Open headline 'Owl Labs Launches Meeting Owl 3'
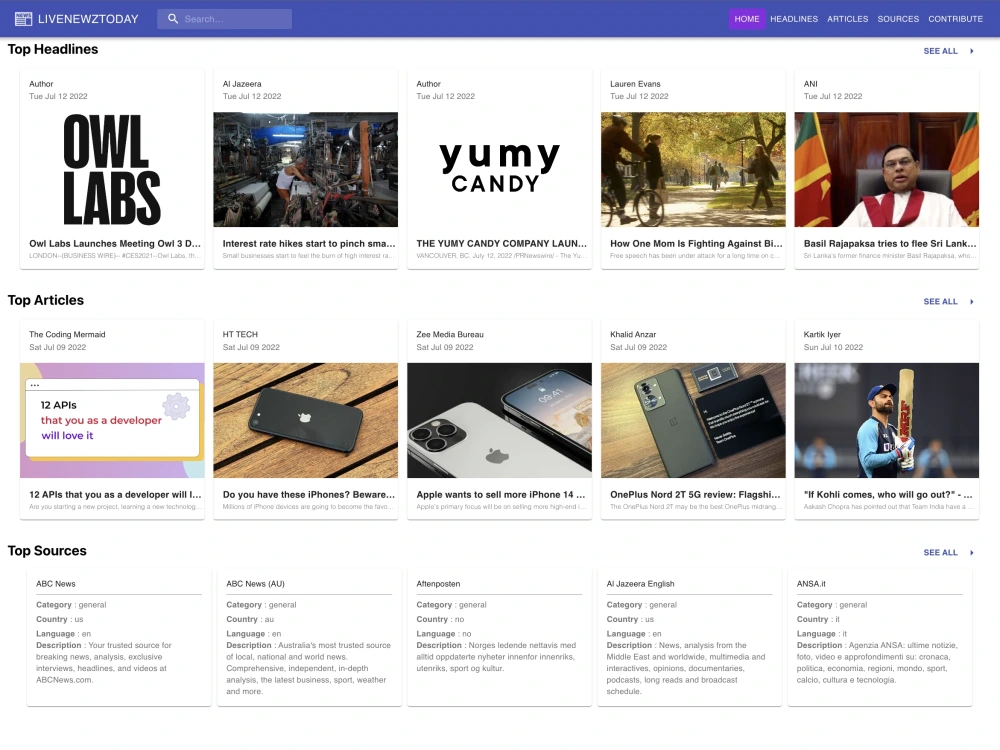Screen dimensions: 1000x750 115,244
